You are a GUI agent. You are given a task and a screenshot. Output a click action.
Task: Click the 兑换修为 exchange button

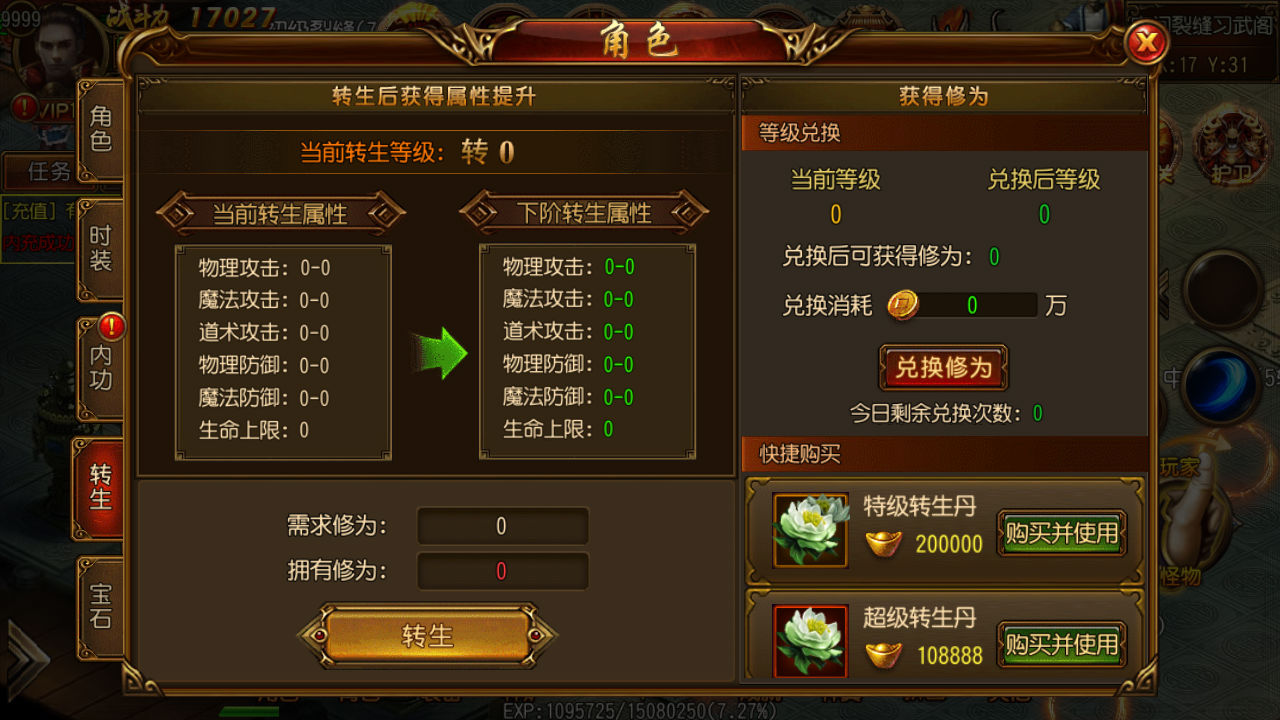pyautogui.click(x=943, y=367)
